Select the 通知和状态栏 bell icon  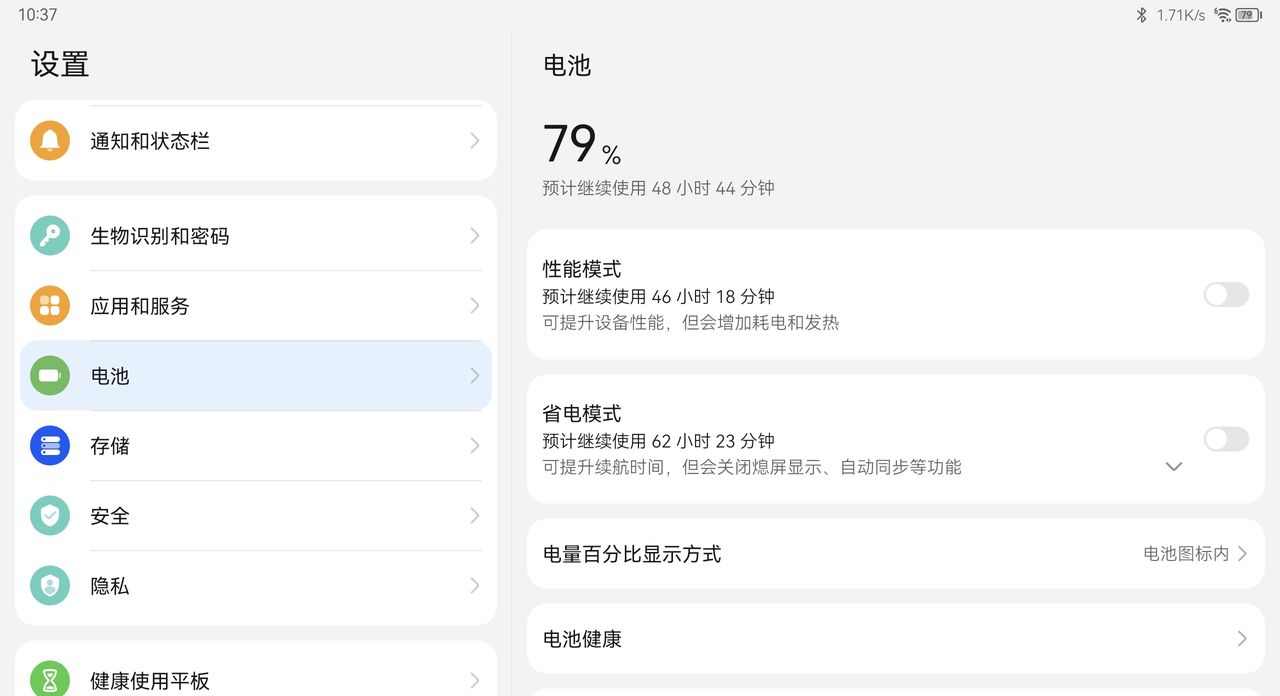click(49, 141)
